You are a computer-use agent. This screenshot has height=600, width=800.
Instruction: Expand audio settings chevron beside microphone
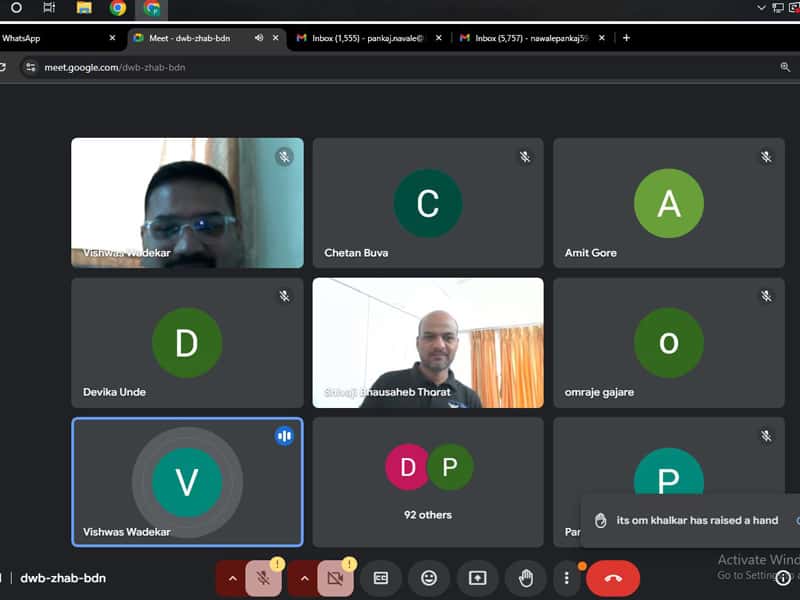click(232, 578)
